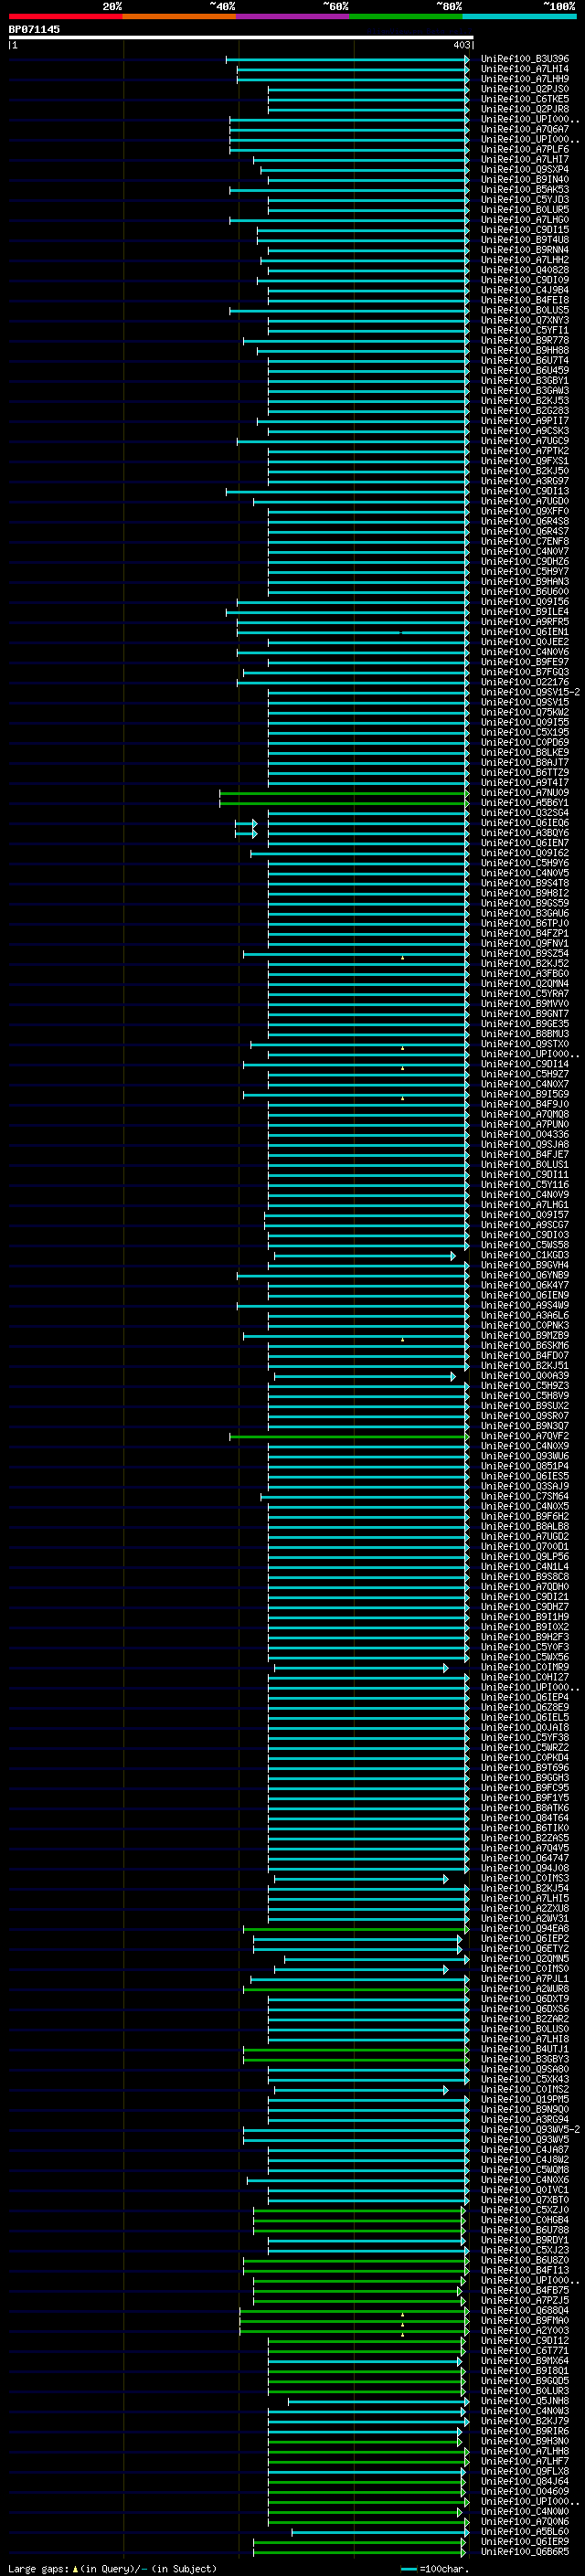Open hit UniRef100_A7Q6A7

pyautogui.click(x=525, y=129)
